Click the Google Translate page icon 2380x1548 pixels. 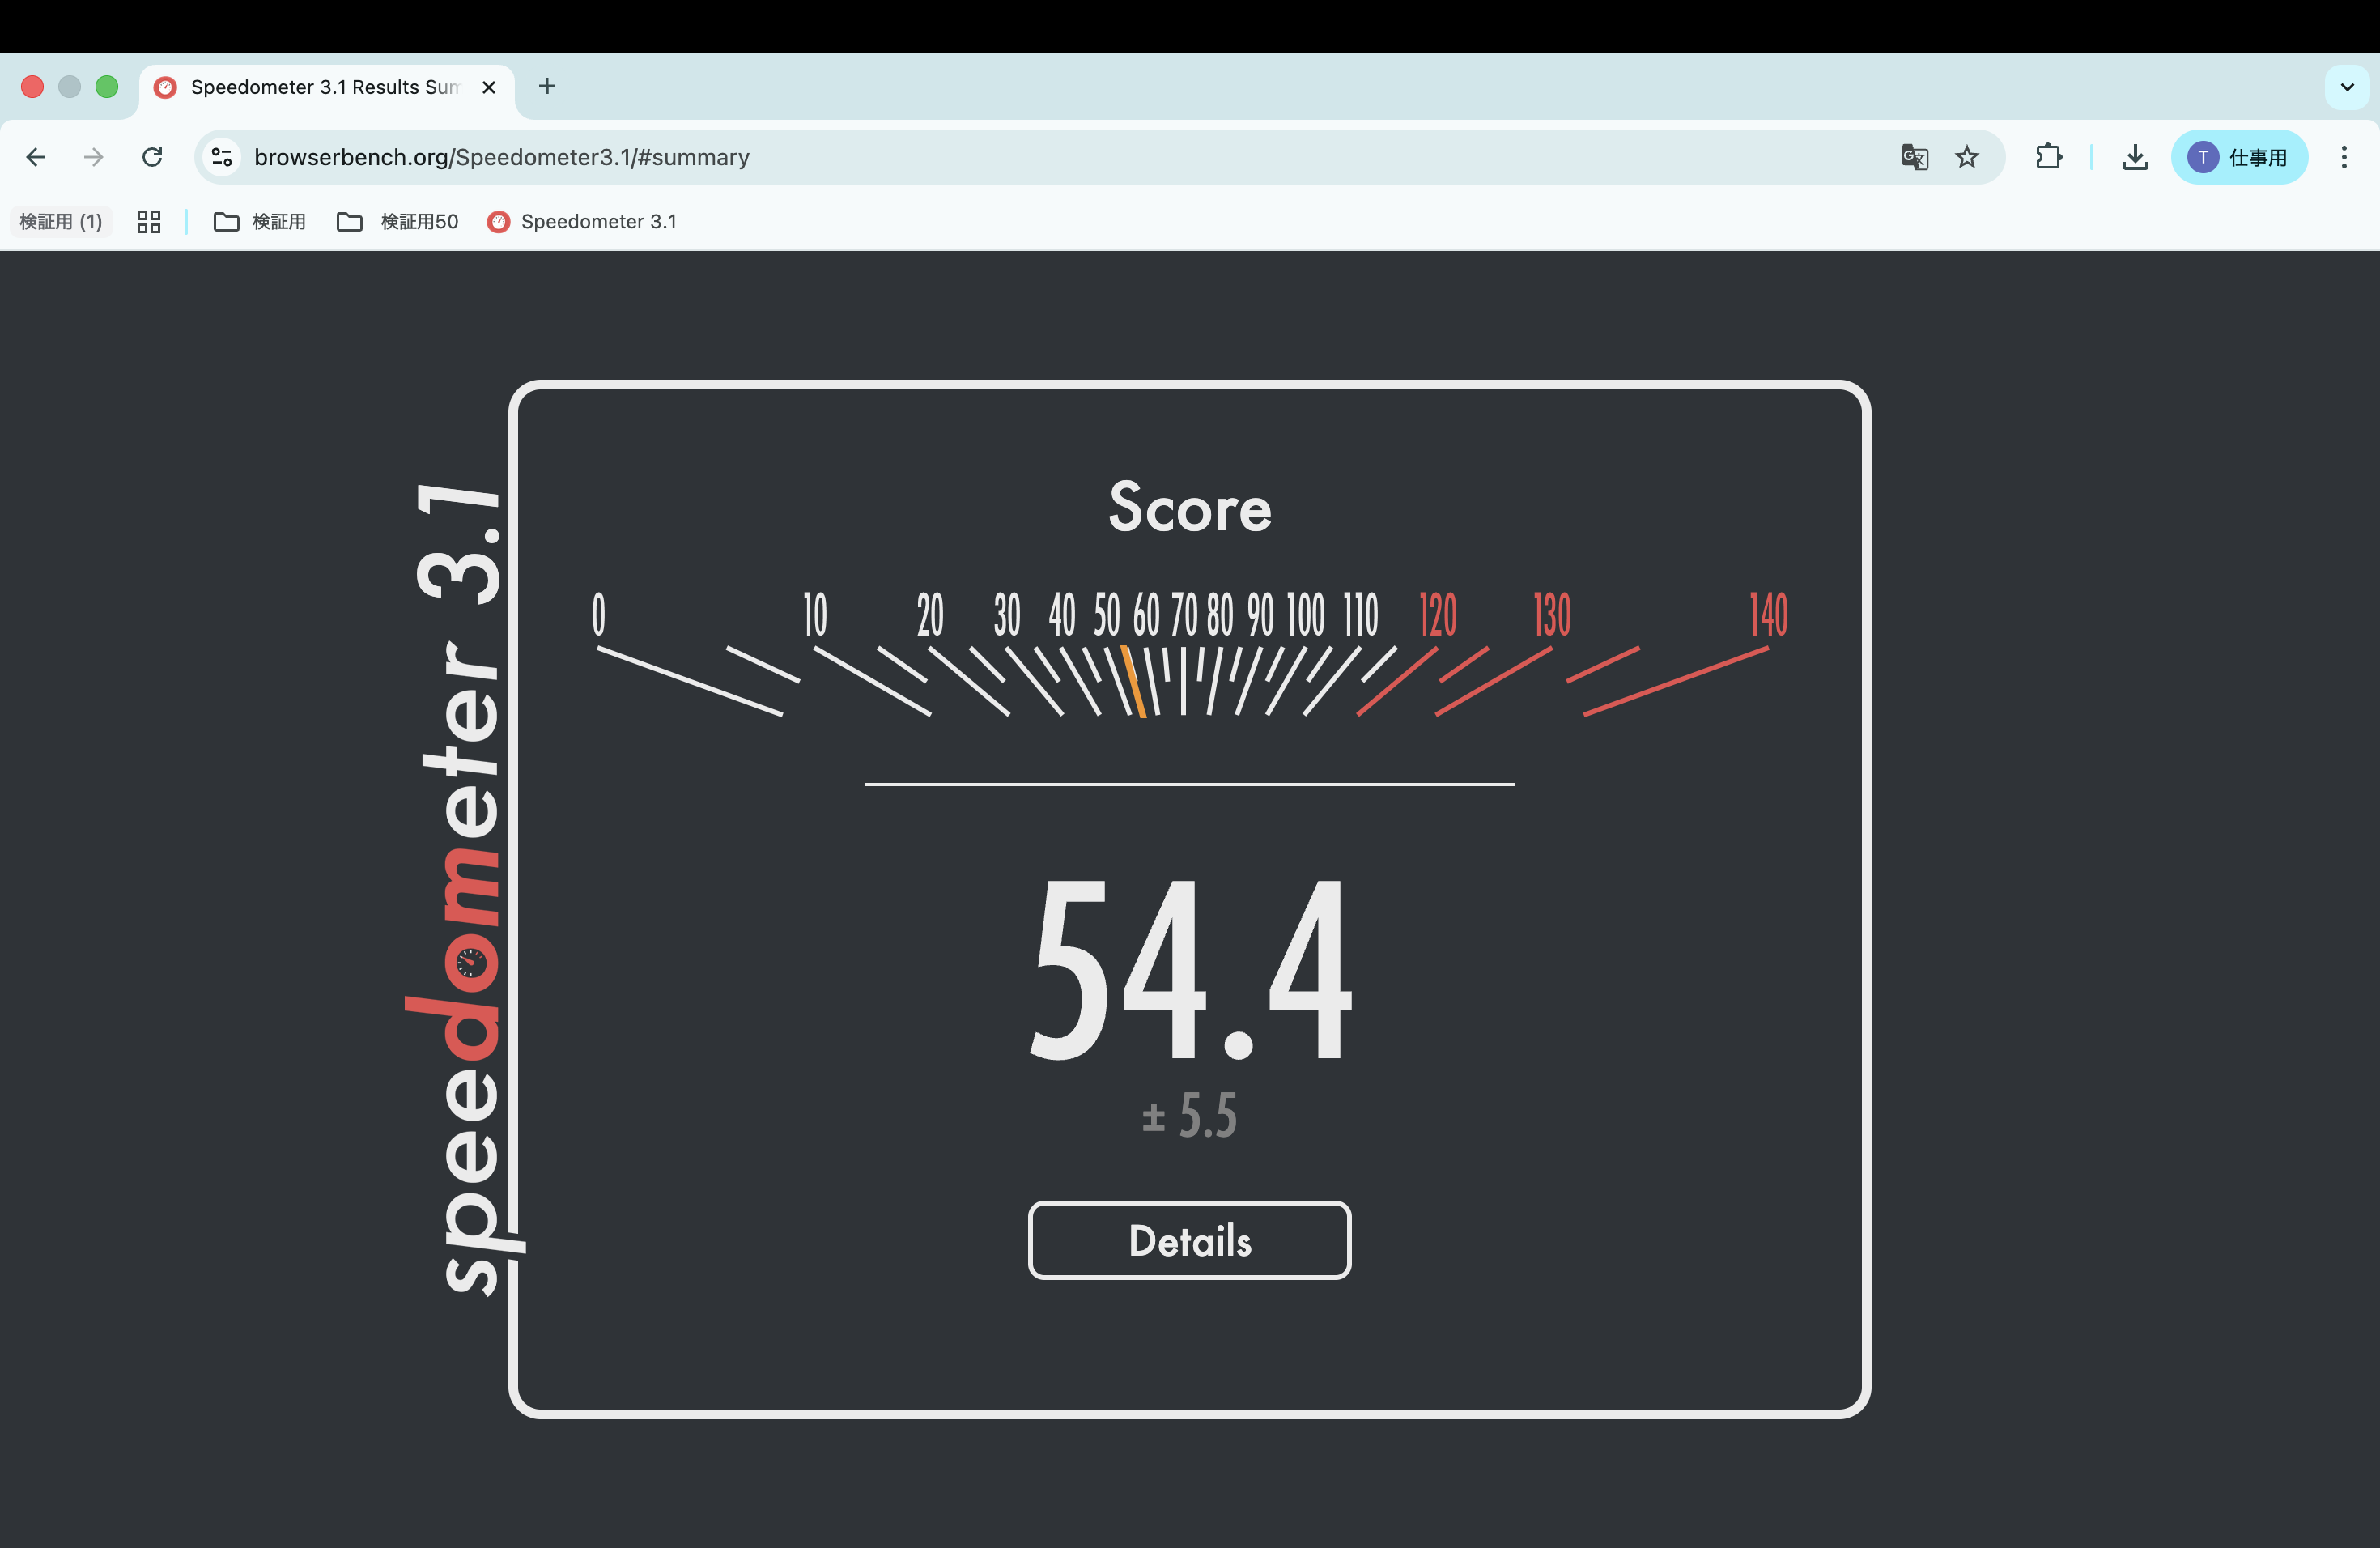[x=1914, y=157]
